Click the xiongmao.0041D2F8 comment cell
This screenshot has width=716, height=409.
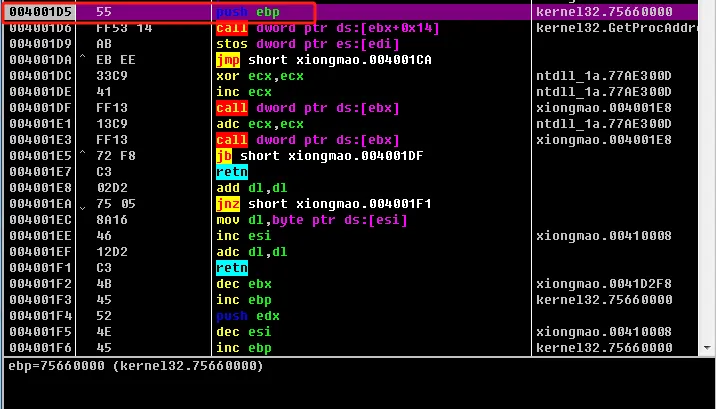604,284
